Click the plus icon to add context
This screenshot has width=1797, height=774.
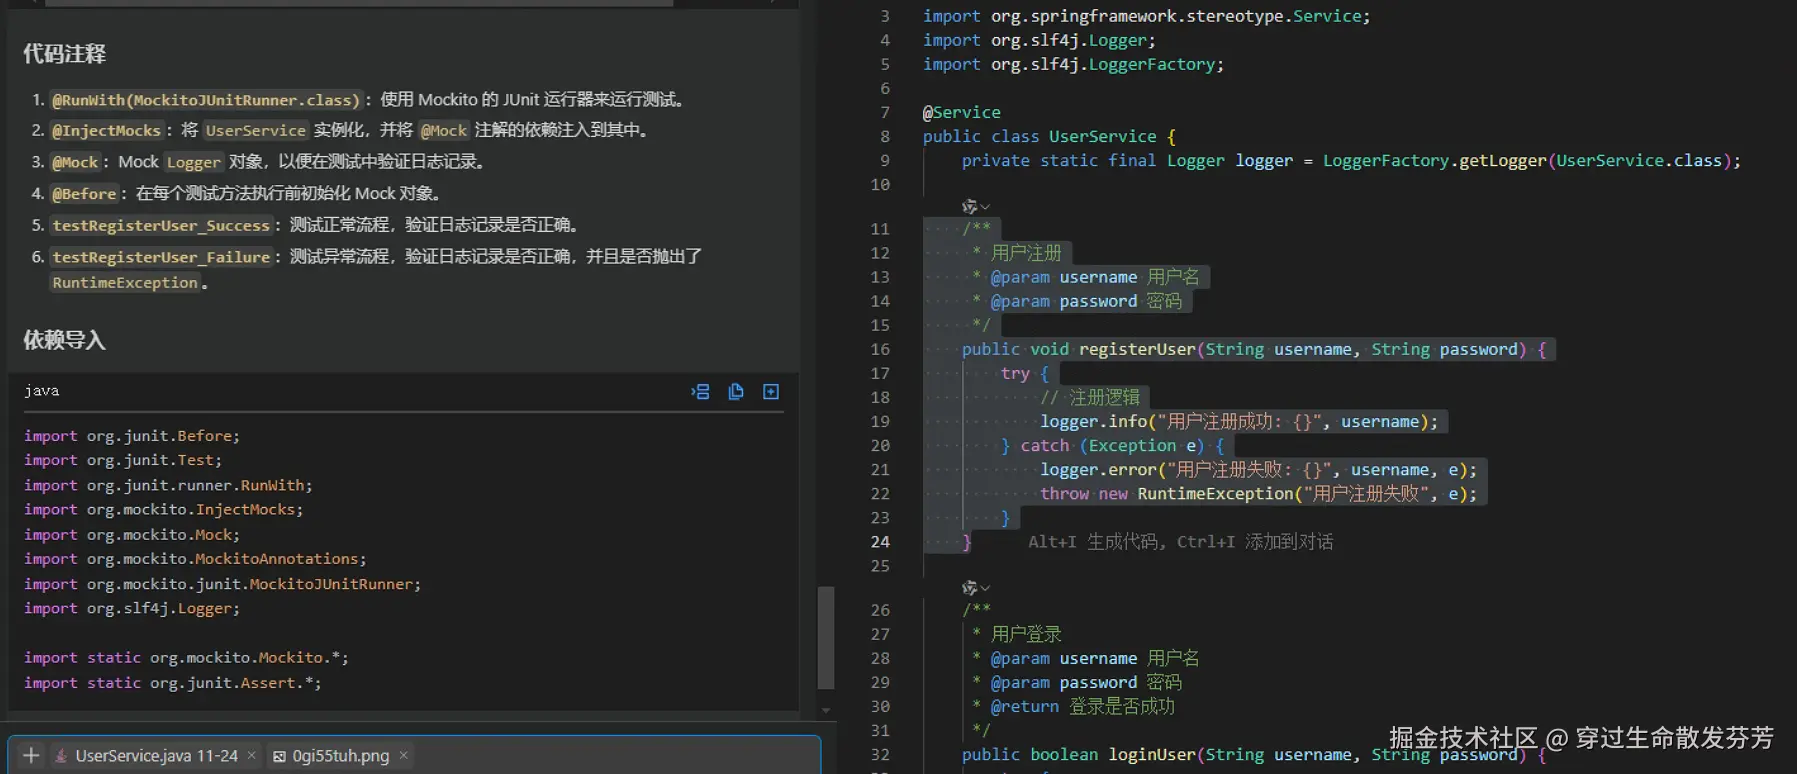point(31,756)
